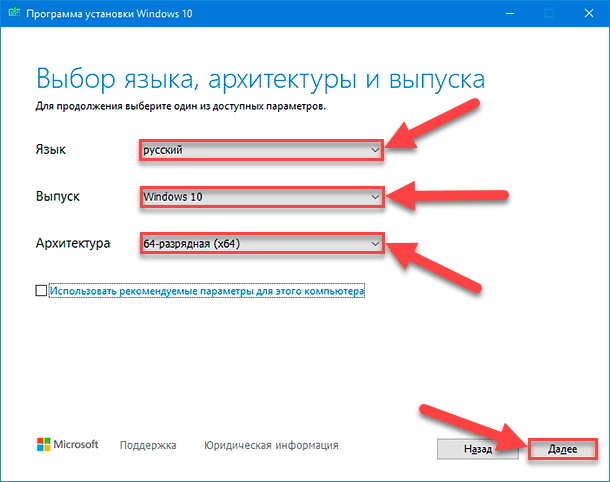
Task: Click the Windows setup icon in title bar
Action: coord(14,12)
